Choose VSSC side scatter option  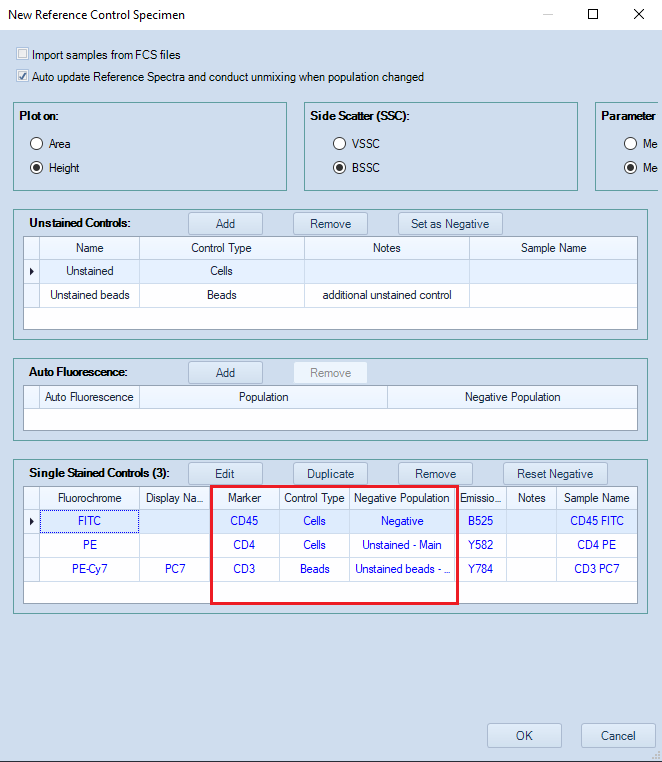pyautogui.click(x=339, y=144)
